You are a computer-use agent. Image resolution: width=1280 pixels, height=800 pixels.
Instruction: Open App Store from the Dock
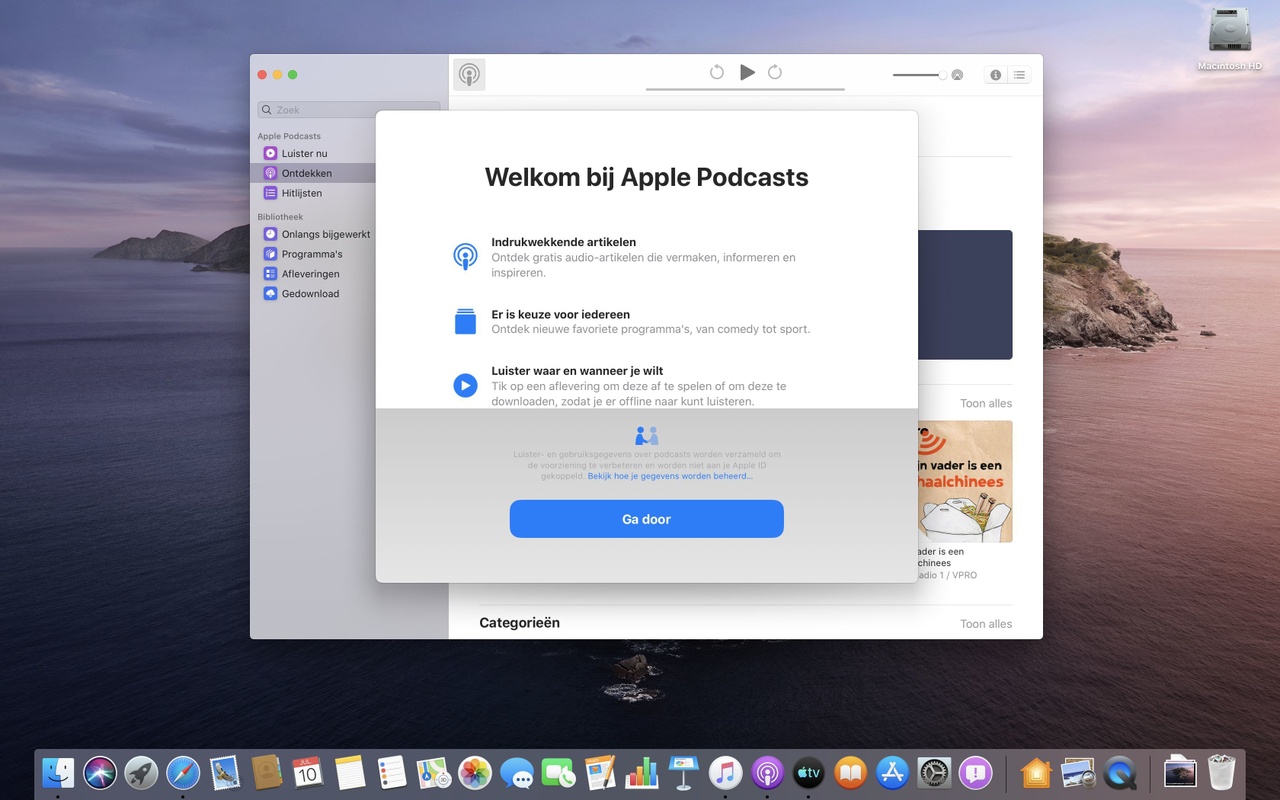(x=892, y=772)
